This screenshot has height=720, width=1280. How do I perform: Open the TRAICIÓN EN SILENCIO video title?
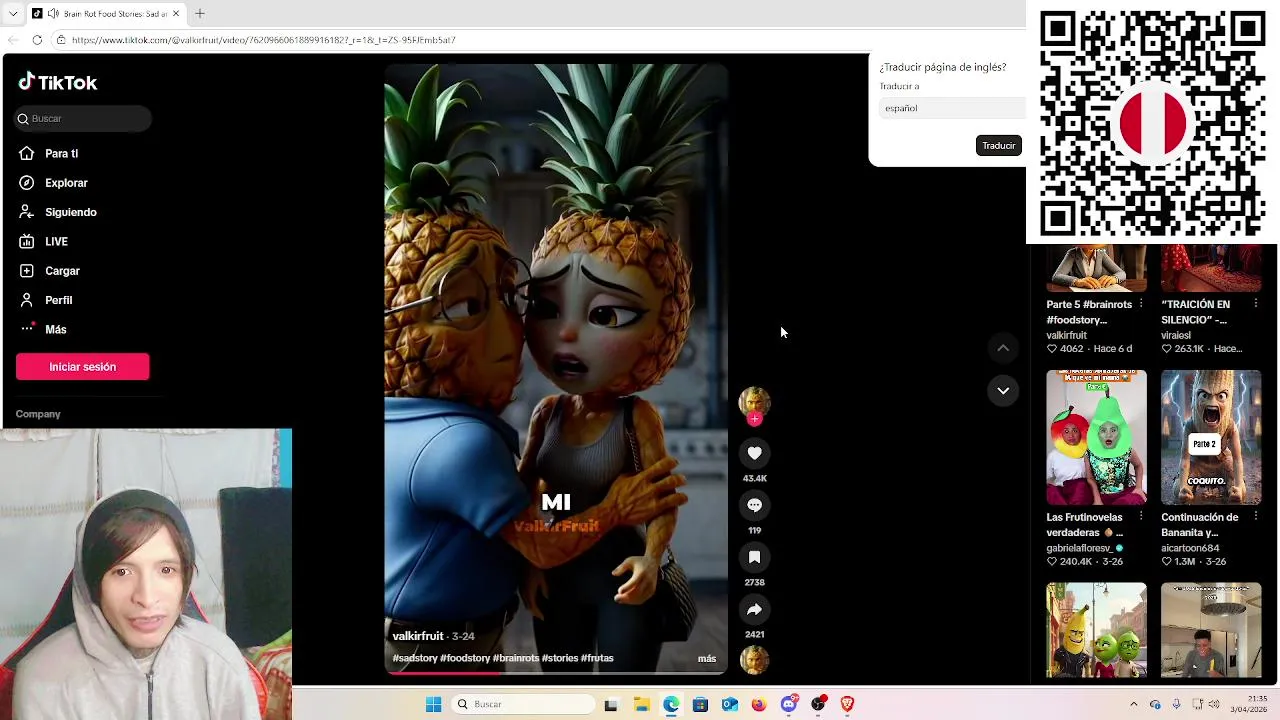pos(1196,312)
